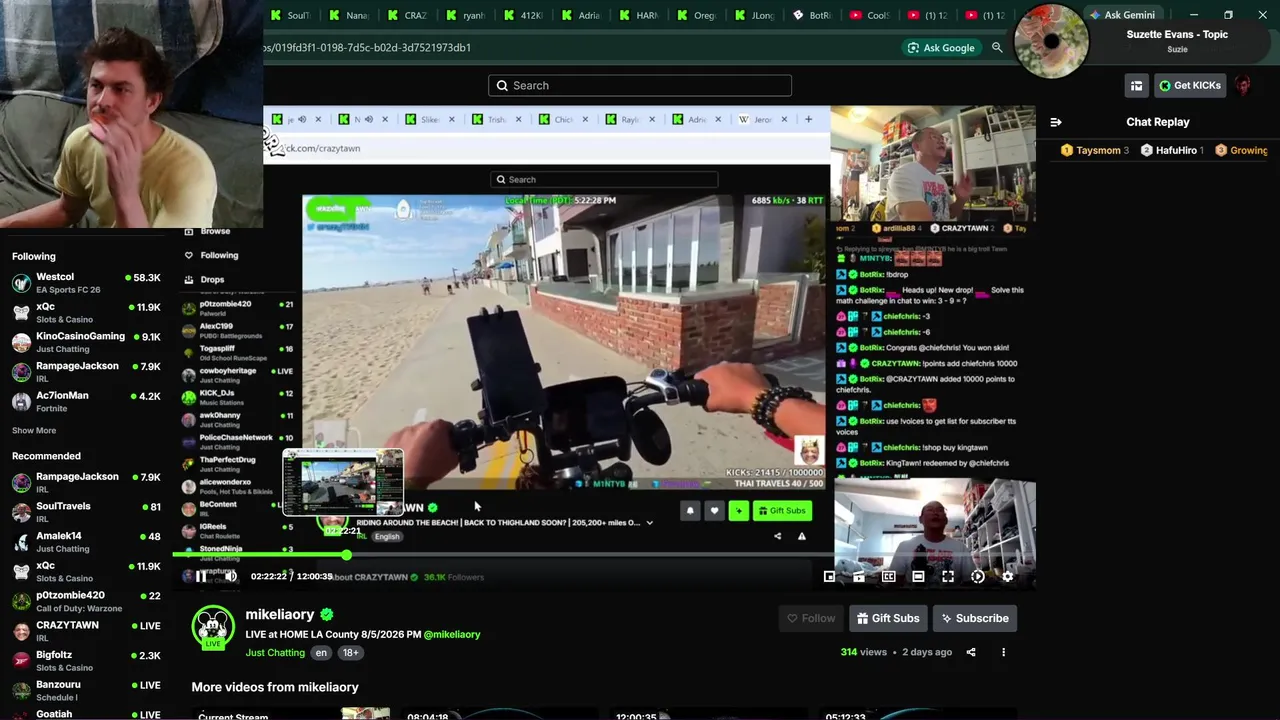The width and height of the screenshot is (1280, 720).
Task: Click Westcol's avatar icon
Action: [x=21, y=283]
